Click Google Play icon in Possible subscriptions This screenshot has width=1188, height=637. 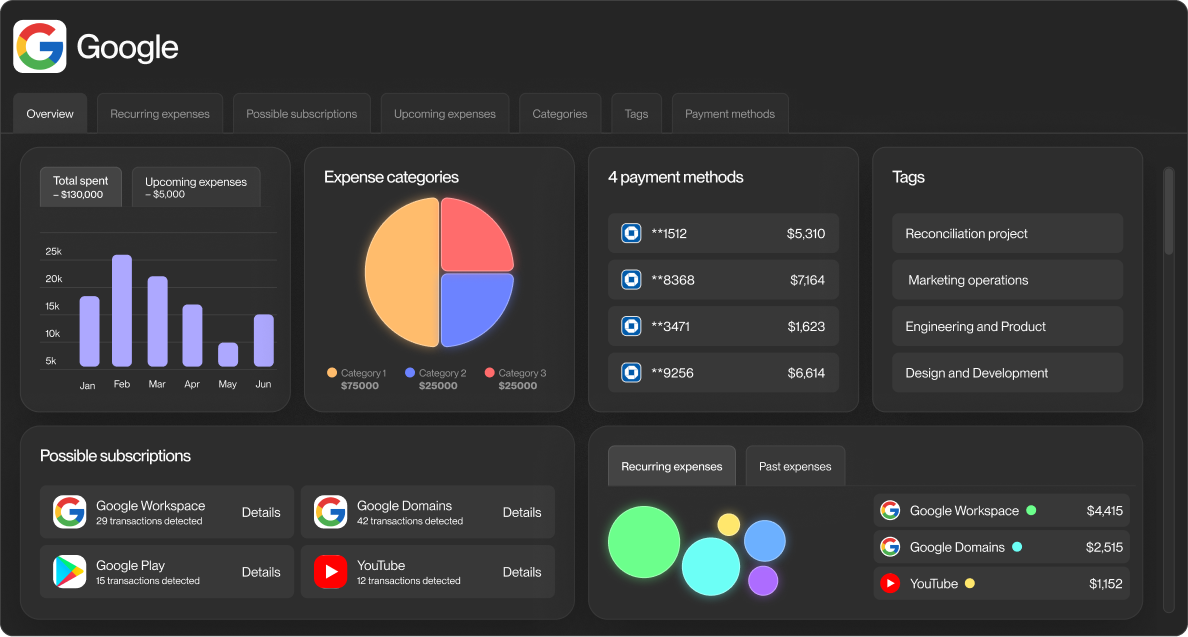70,572
